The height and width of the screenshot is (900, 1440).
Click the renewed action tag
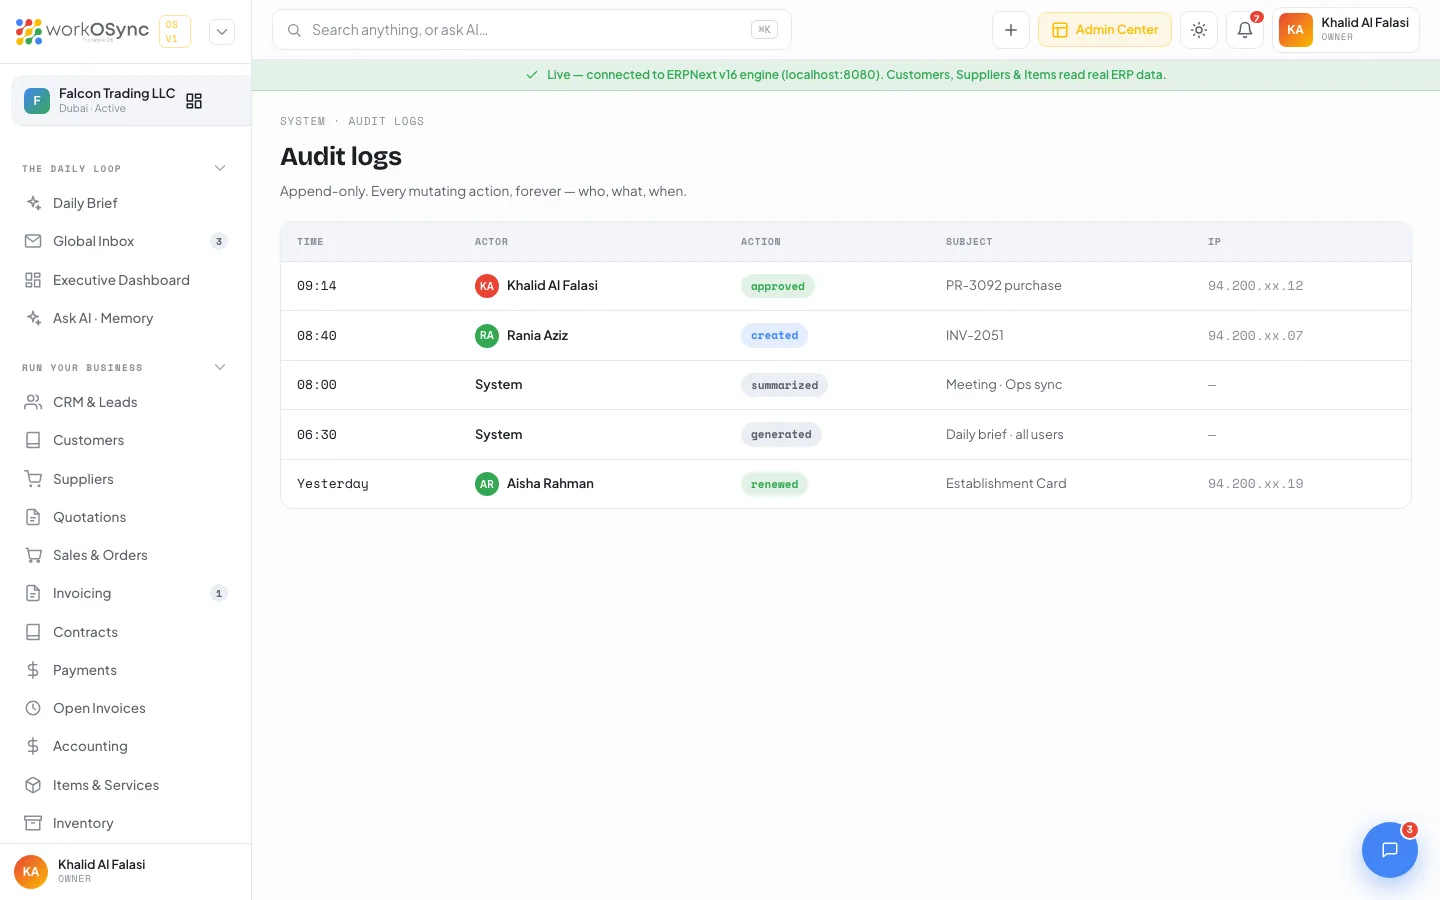pyautogui.click(x=775, y=484)
